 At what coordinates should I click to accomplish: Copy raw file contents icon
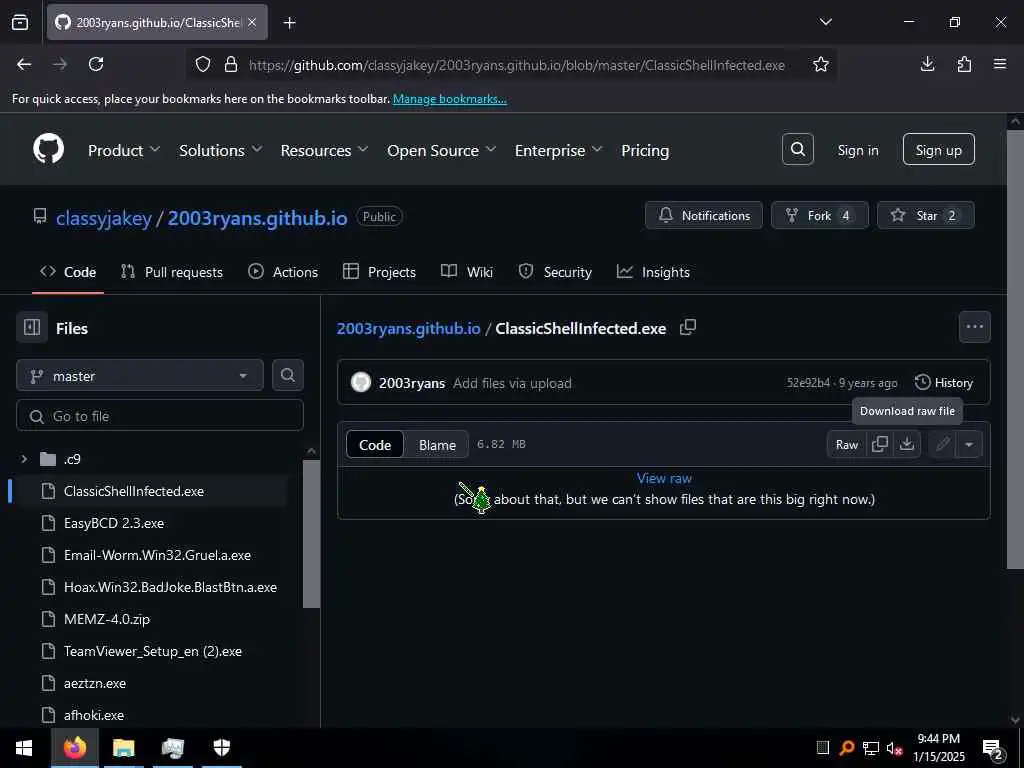pos(880,444)
